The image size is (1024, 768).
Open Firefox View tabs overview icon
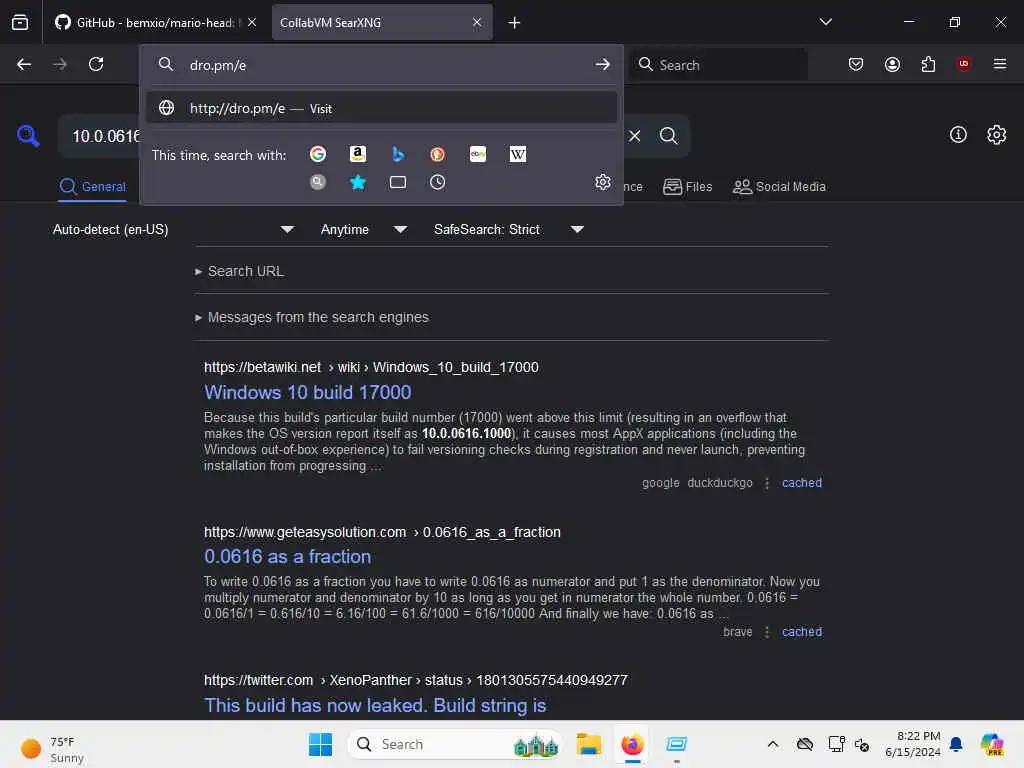[x=20, y=22]
